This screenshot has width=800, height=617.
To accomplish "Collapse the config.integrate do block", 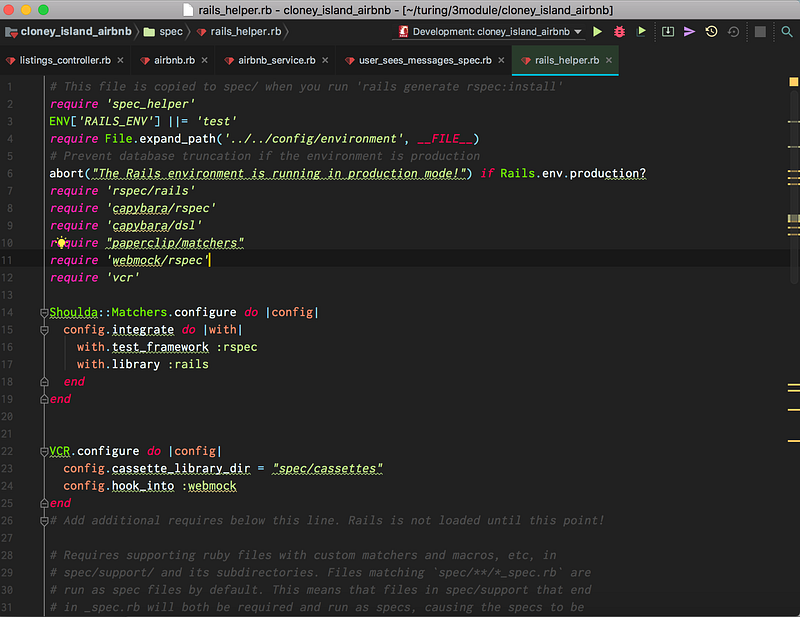I will pos(44,330).
